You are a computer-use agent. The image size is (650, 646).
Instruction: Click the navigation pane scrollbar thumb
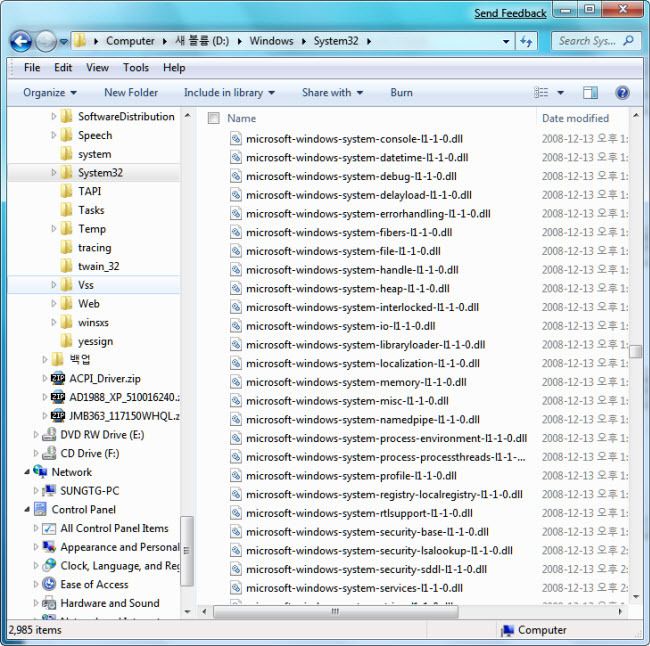187,551
